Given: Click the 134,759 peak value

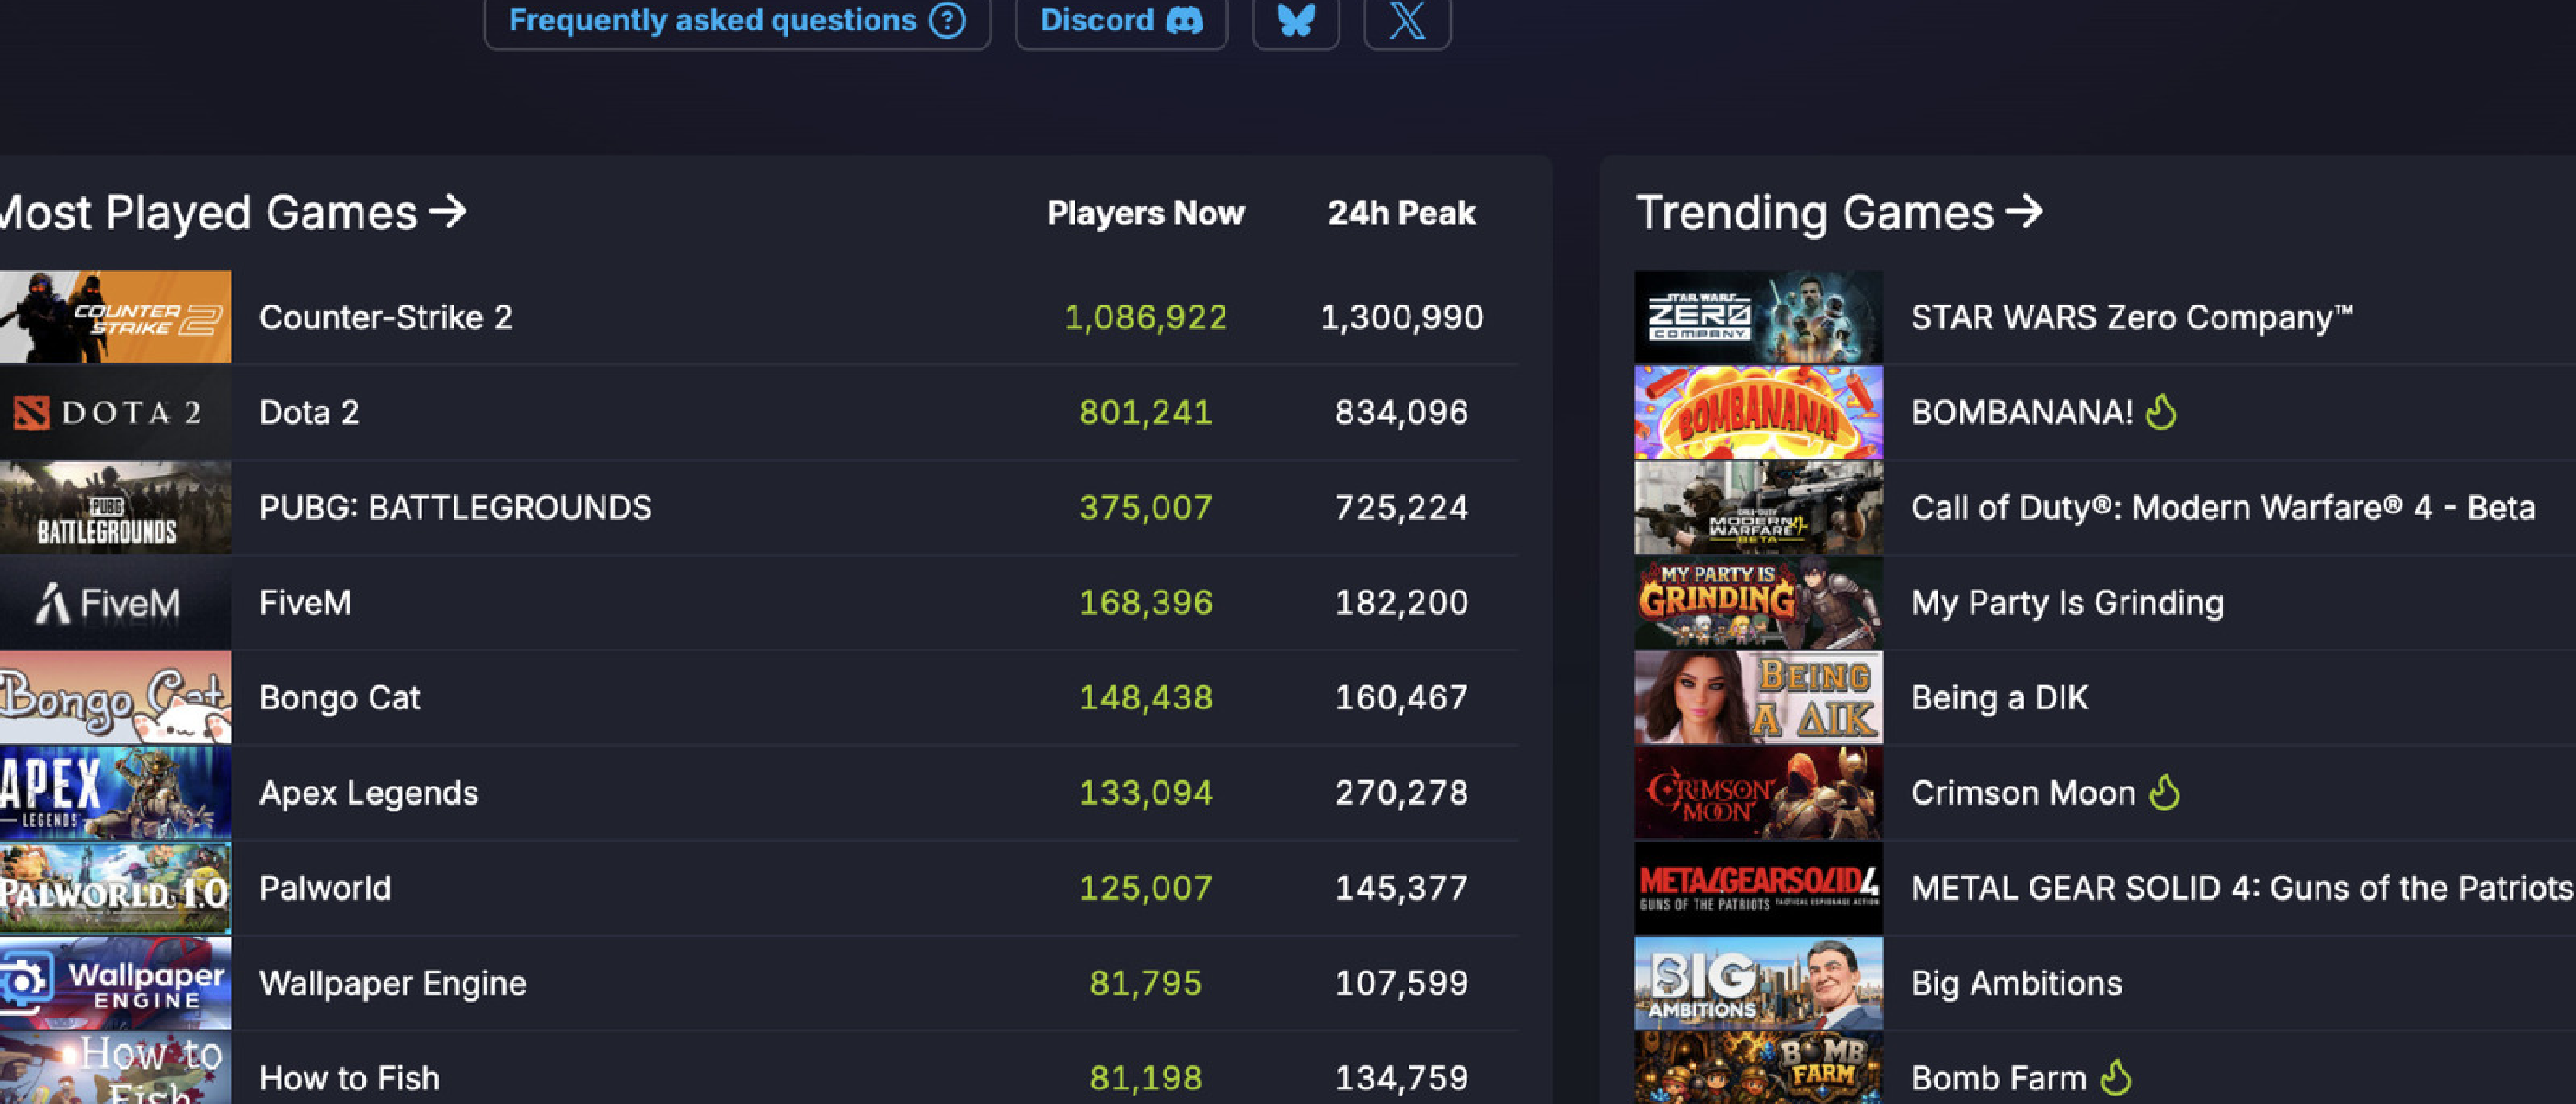Looking at the screenshot, I should pos(1401,1078).
